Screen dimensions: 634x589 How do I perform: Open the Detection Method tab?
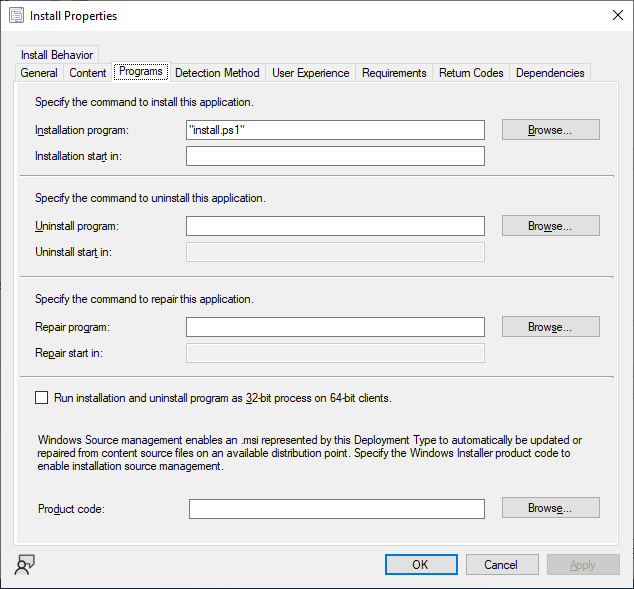point(217,73)
